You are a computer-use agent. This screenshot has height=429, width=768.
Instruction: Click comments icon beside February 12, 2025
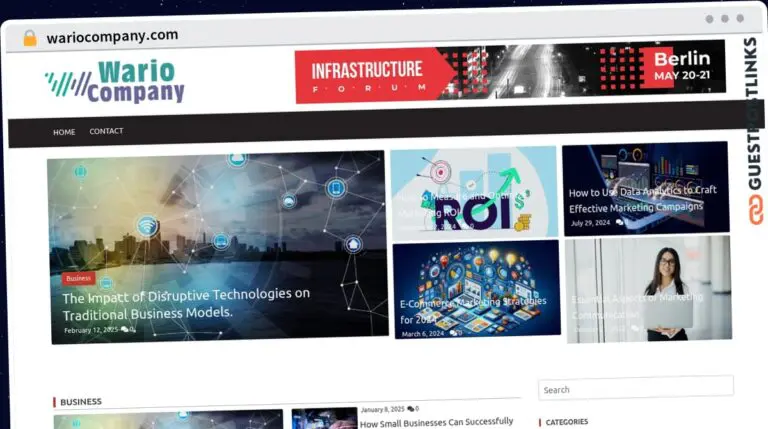coord(125,329)
